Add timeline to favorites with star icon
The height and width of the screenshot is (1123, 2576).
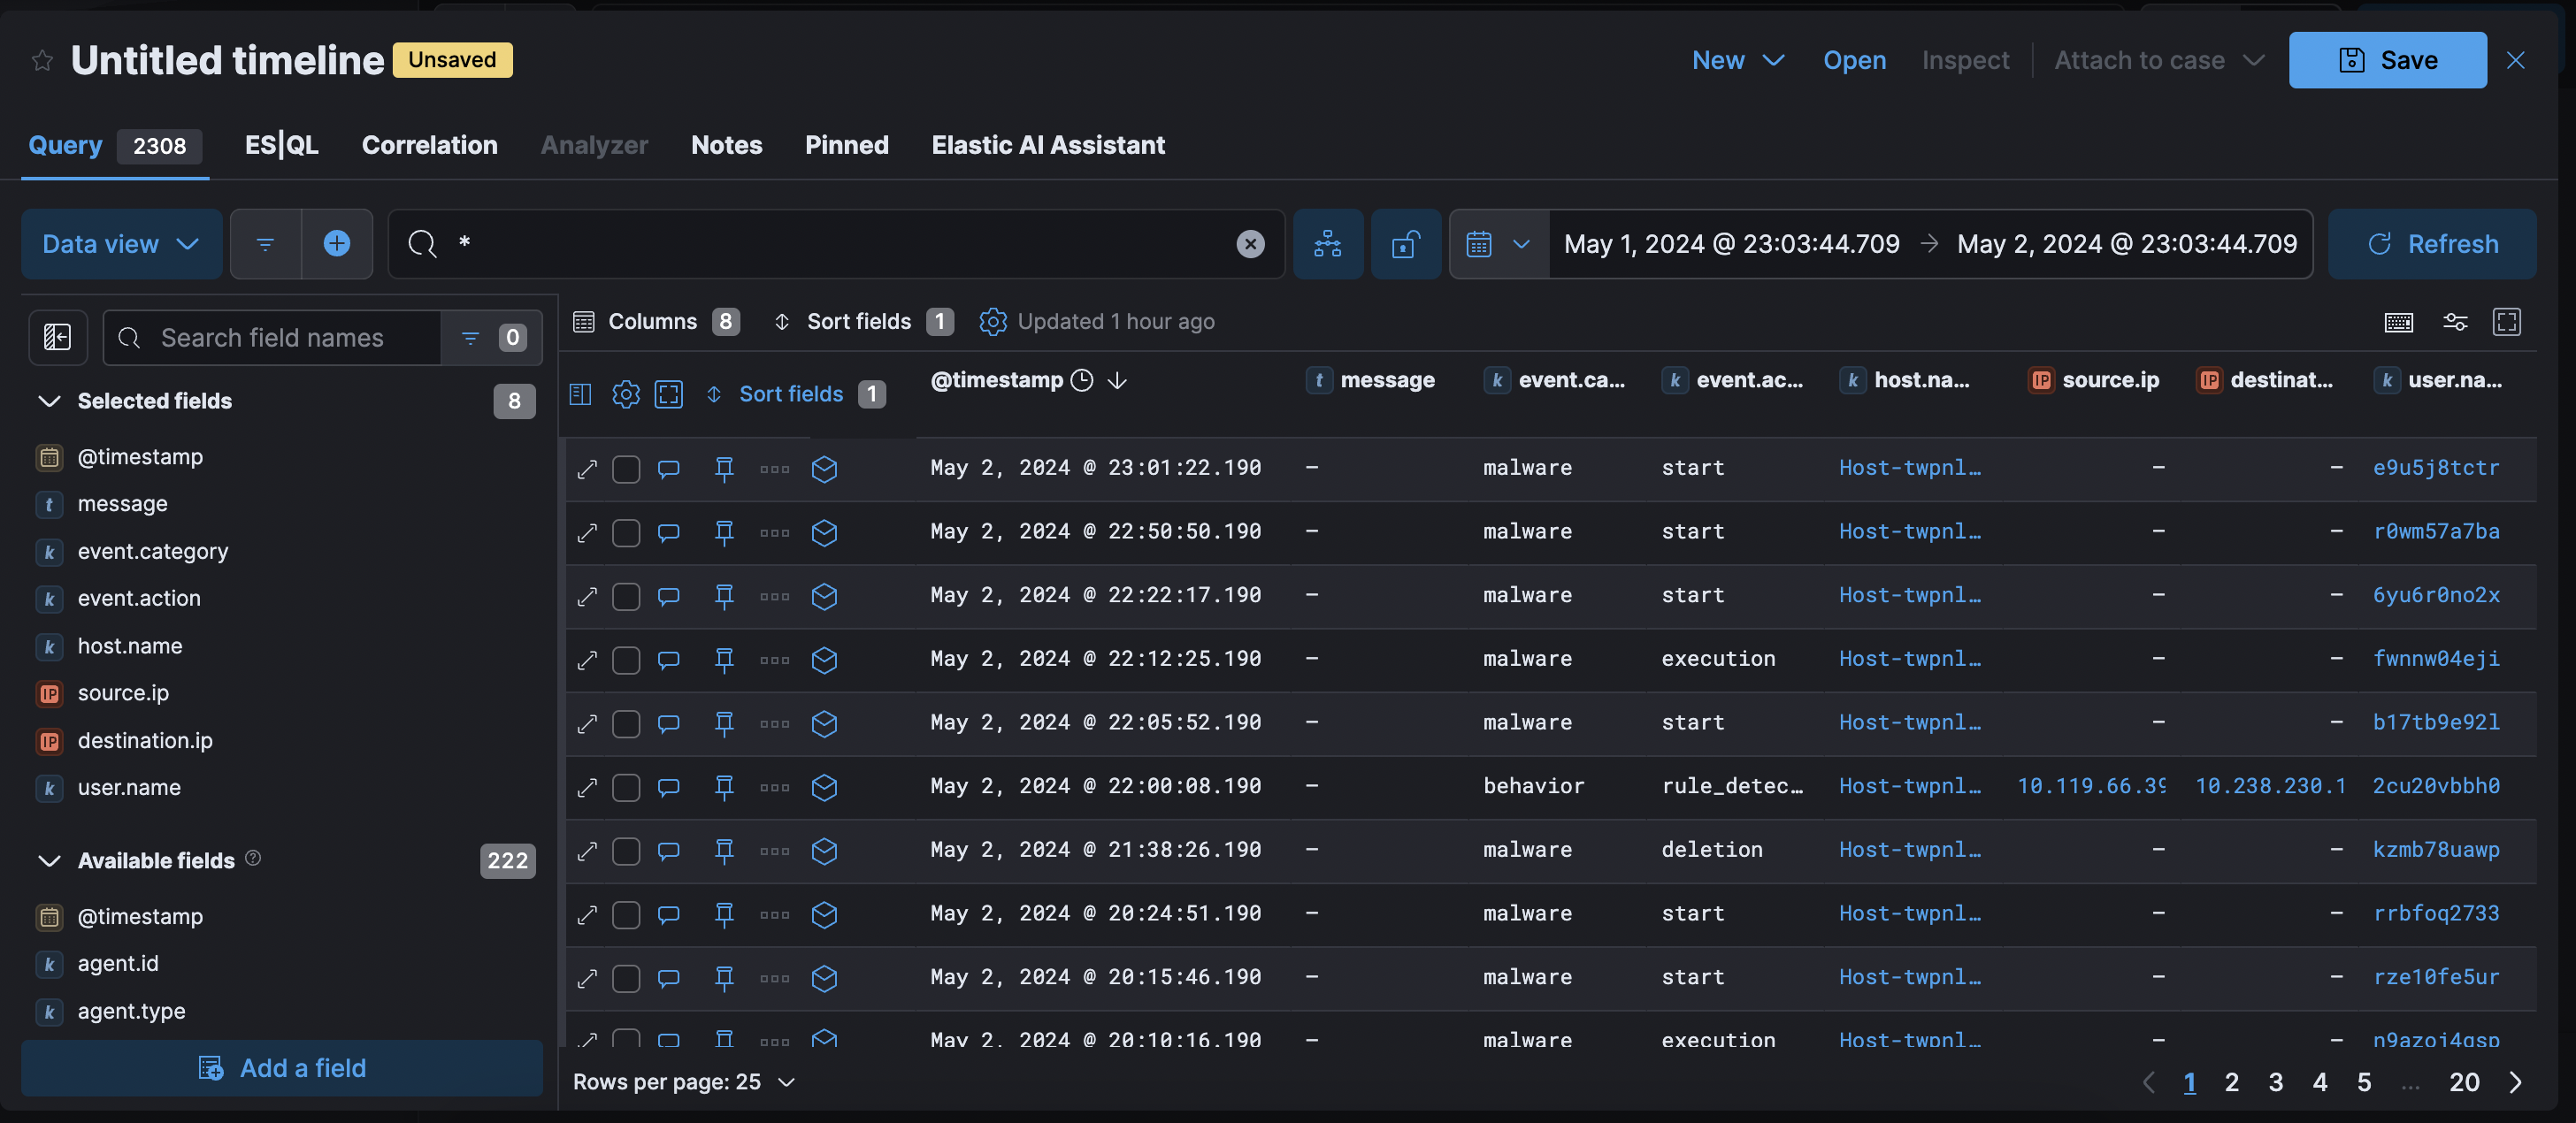tap(42, 61)
